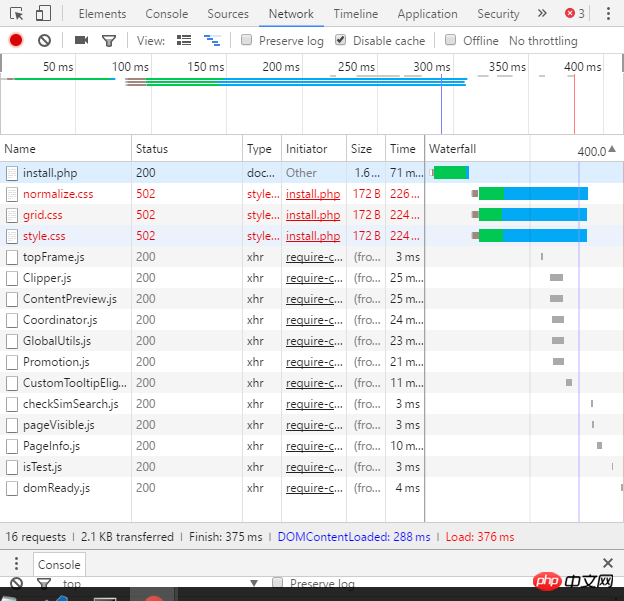Switch to the Elements tab
This screenshot has width=624, height=601.
click(102, 14)
